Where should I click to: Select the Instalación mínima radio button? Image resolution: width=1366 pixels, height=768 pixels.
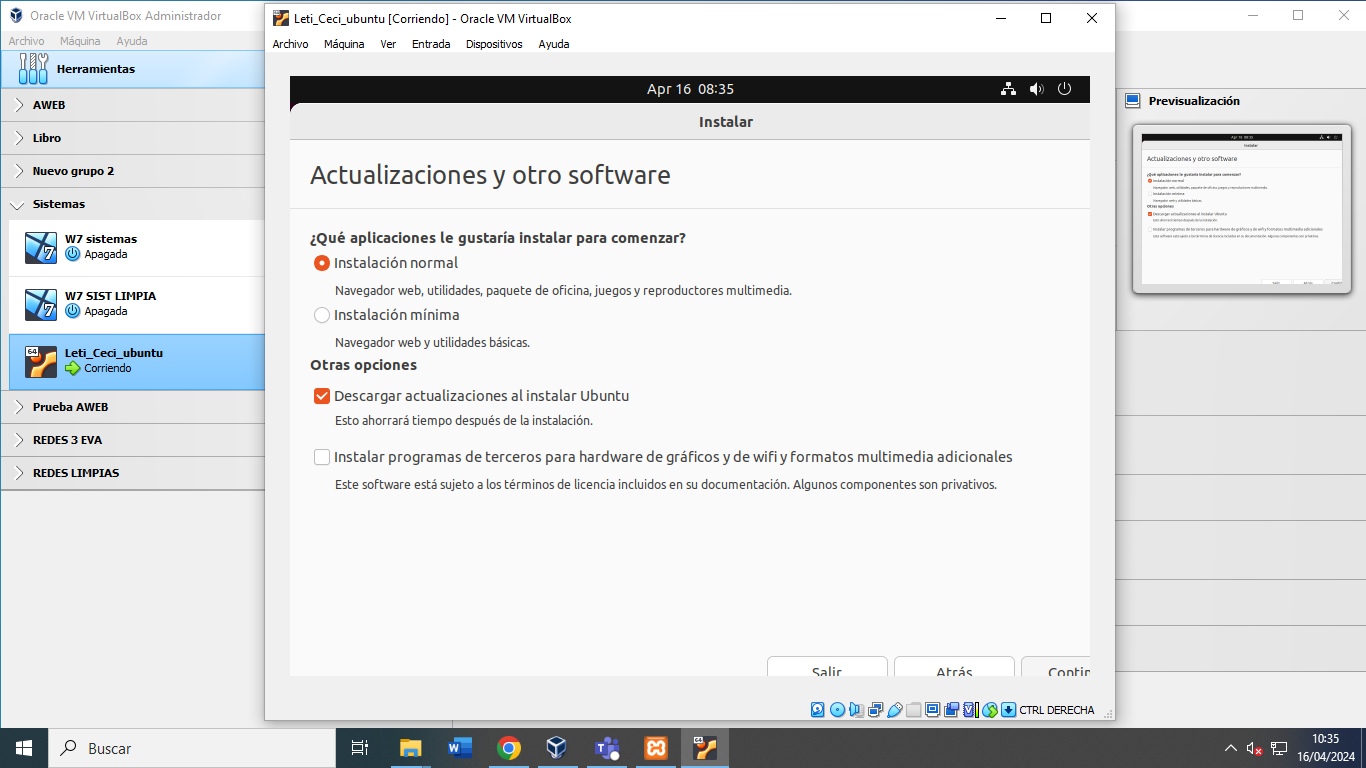pos(322,314)
